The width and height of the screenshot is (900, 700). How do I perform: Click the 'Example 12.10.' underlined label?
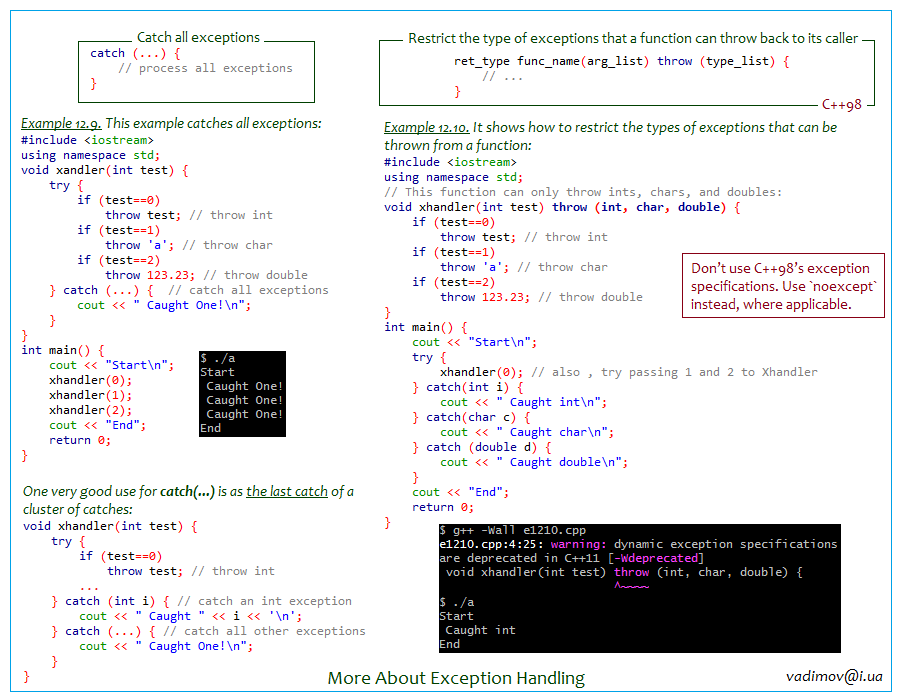tap(426, 127)
